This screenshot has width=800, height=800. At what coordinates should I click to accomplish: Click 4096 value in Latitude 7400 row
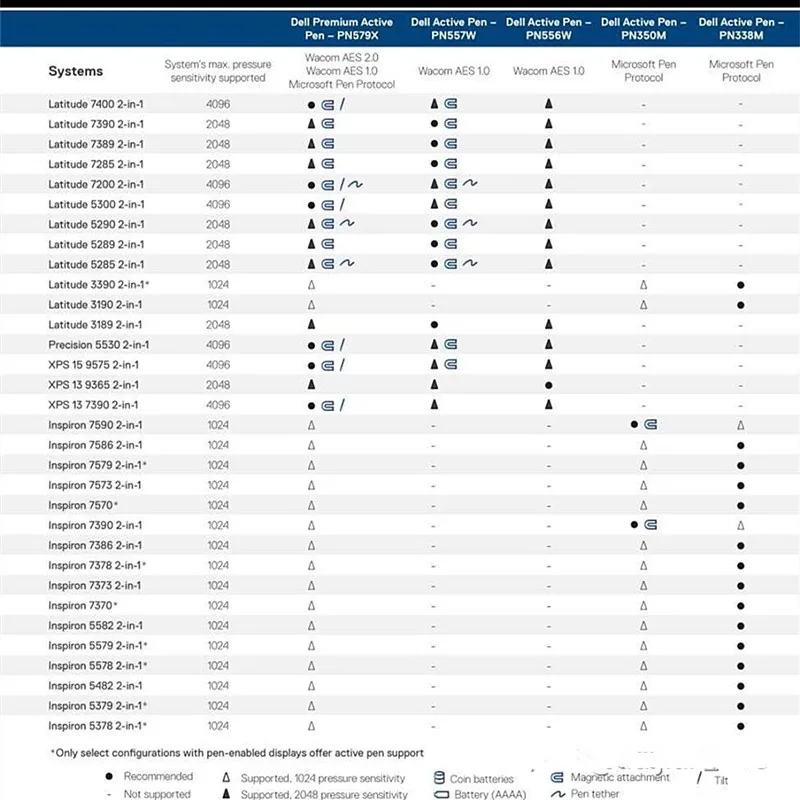(x=218, y=104)
